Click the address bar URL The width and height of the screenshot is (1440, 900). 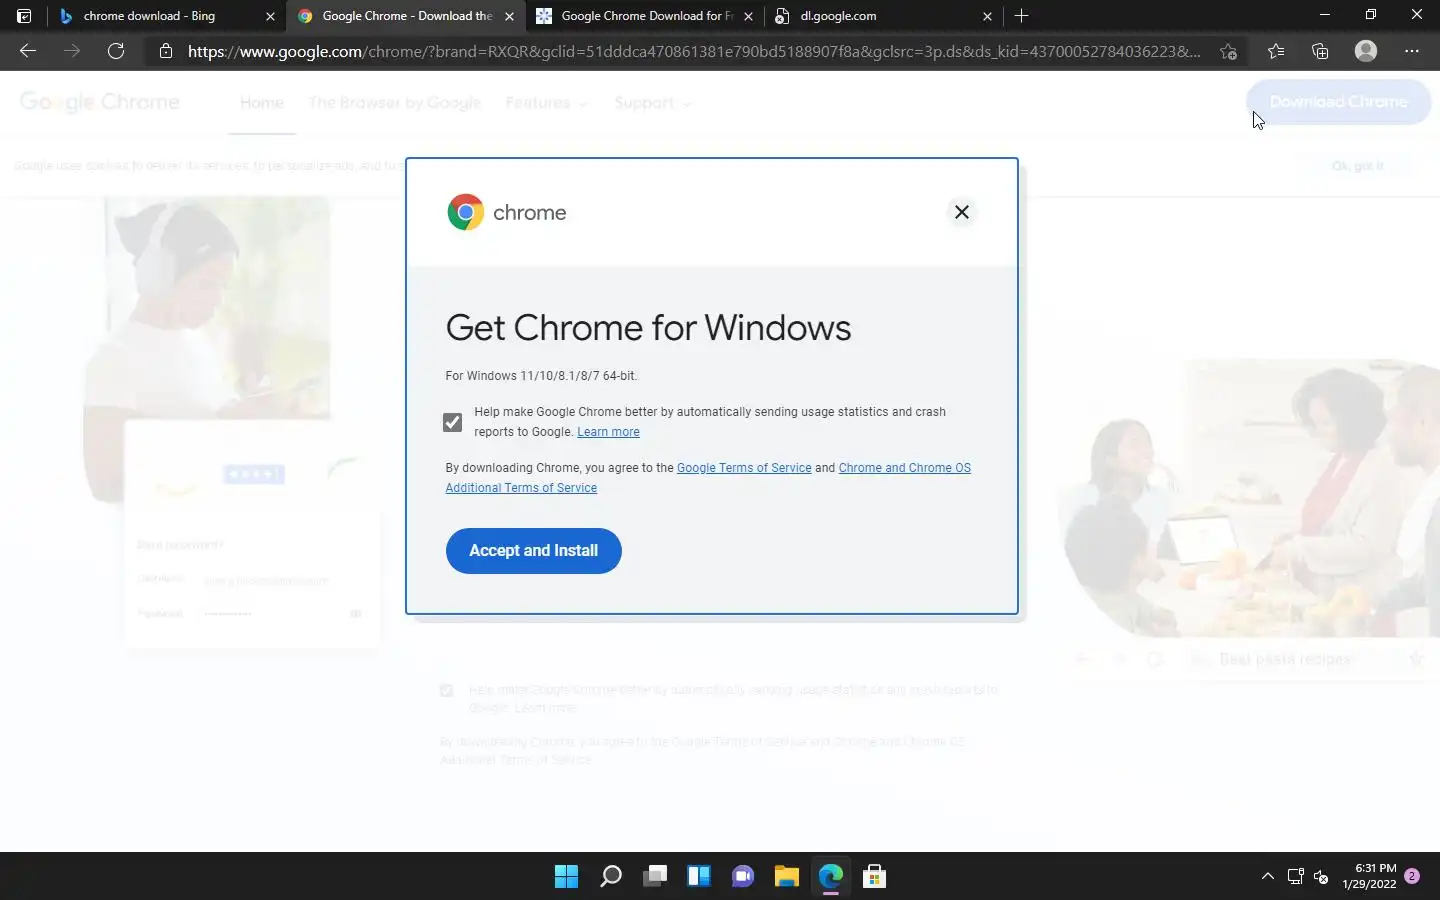click(x=694, y=51)
